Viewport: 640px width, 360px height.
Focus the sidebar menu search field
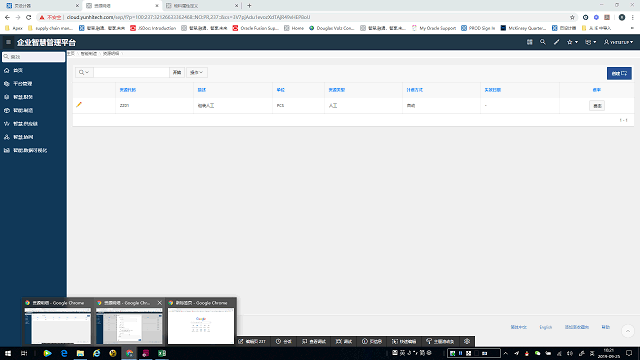click(33, 57)
